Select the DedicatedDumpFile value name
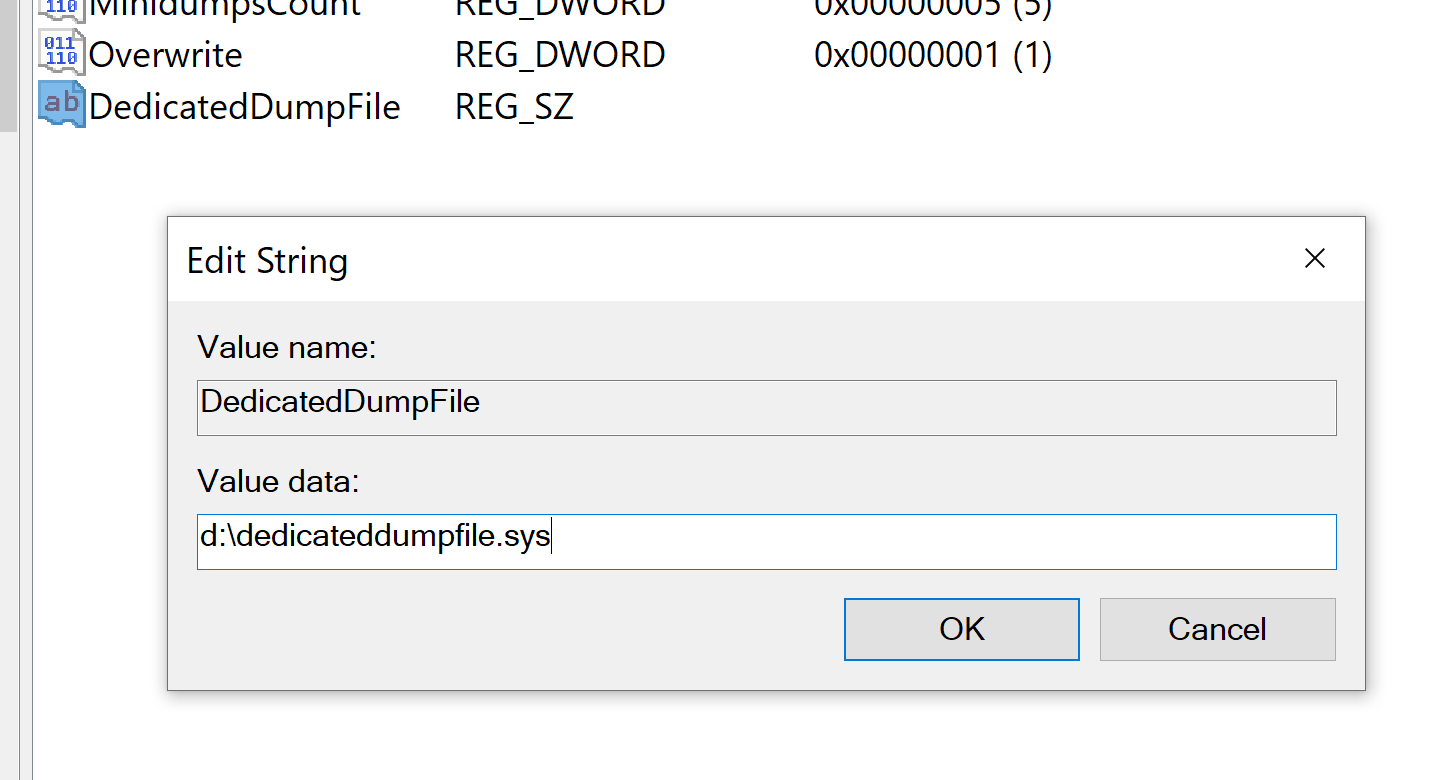This screenshot has width=1454, height=780. pyautogui.click(x=245, y=107)
